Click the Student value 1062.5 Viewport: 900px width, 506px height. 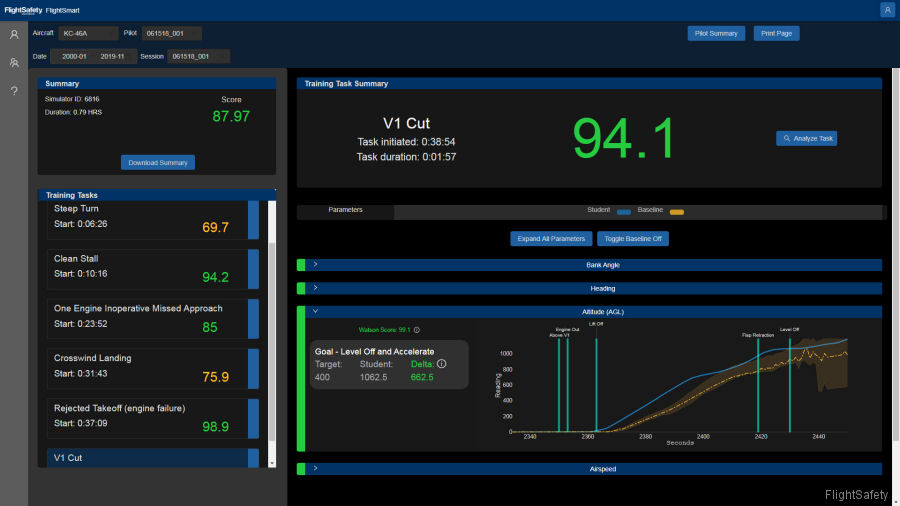point(373,377)
